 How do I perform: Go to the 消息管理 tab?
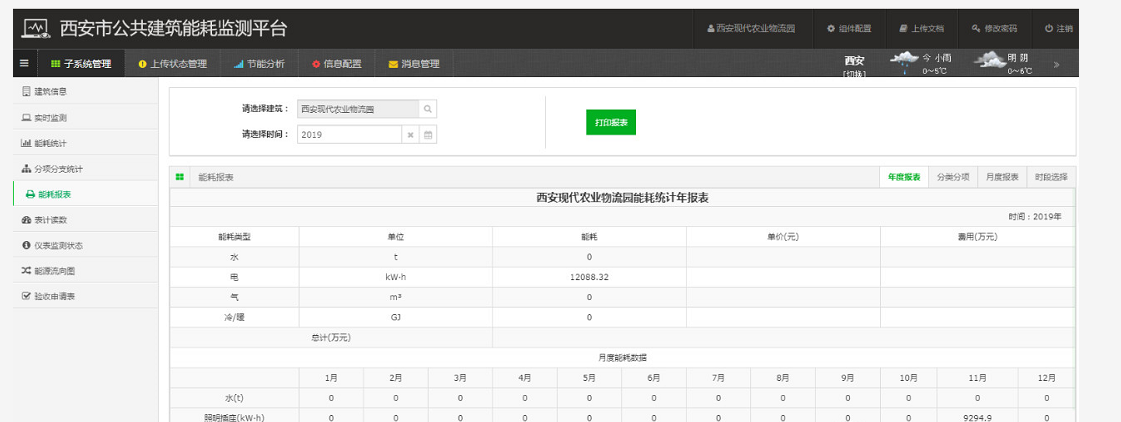[x=413, y=64]
